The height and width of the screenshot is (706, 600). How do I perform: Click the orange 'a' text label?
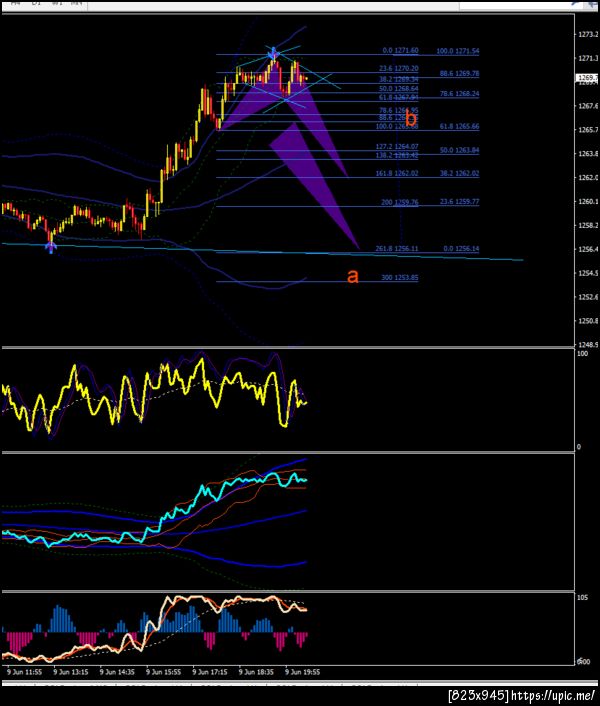(x=353, y=276)
